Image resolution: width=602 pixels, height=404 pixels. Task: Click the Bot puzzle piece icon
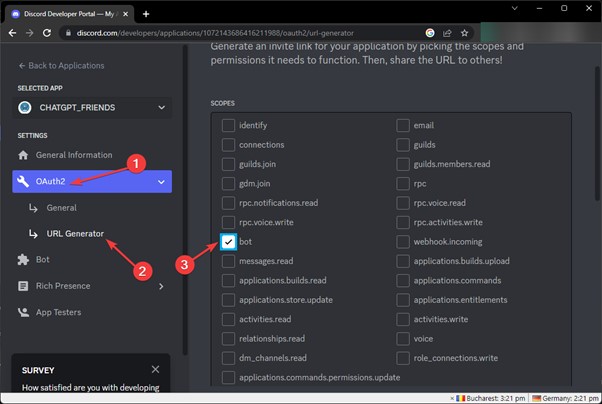[25, 259]
